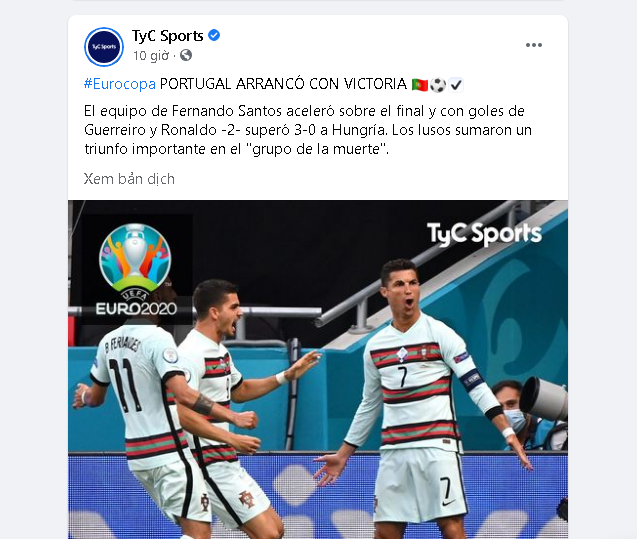Click the TyC Sports watermark on the photo

[484, 234]
